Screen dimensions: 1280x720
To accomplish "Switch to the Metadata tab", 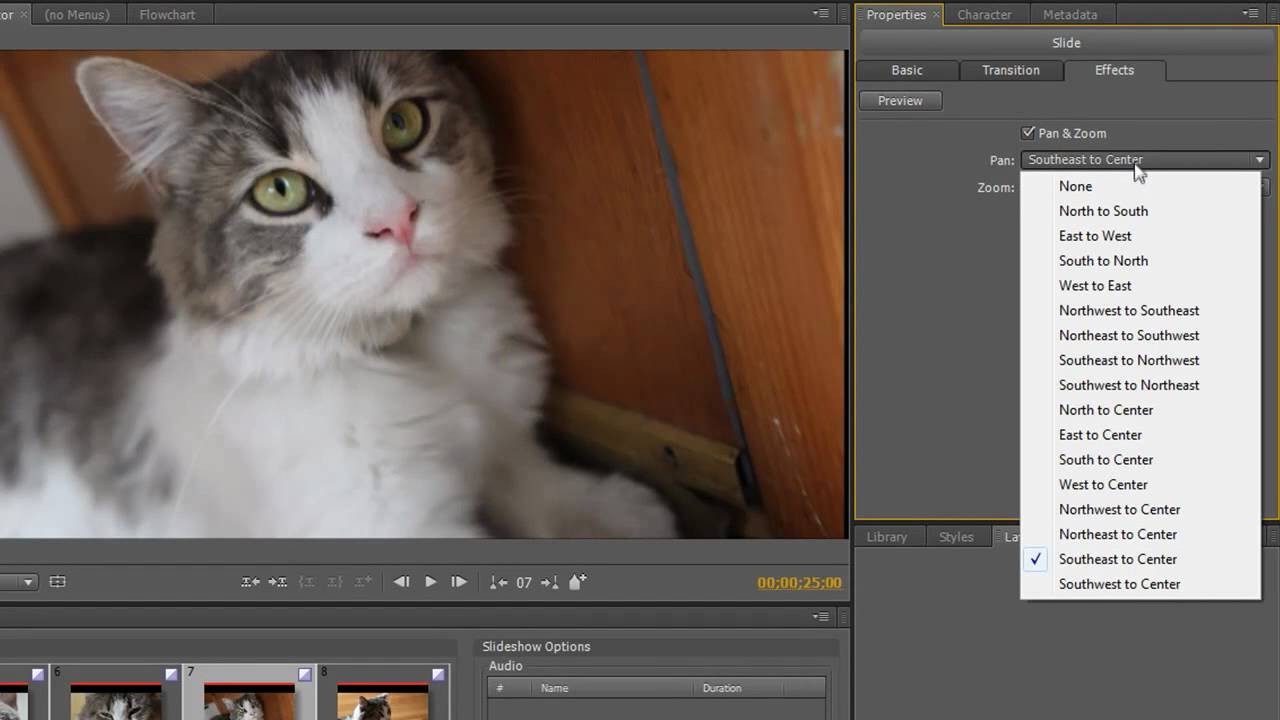I will (1070, 15).
